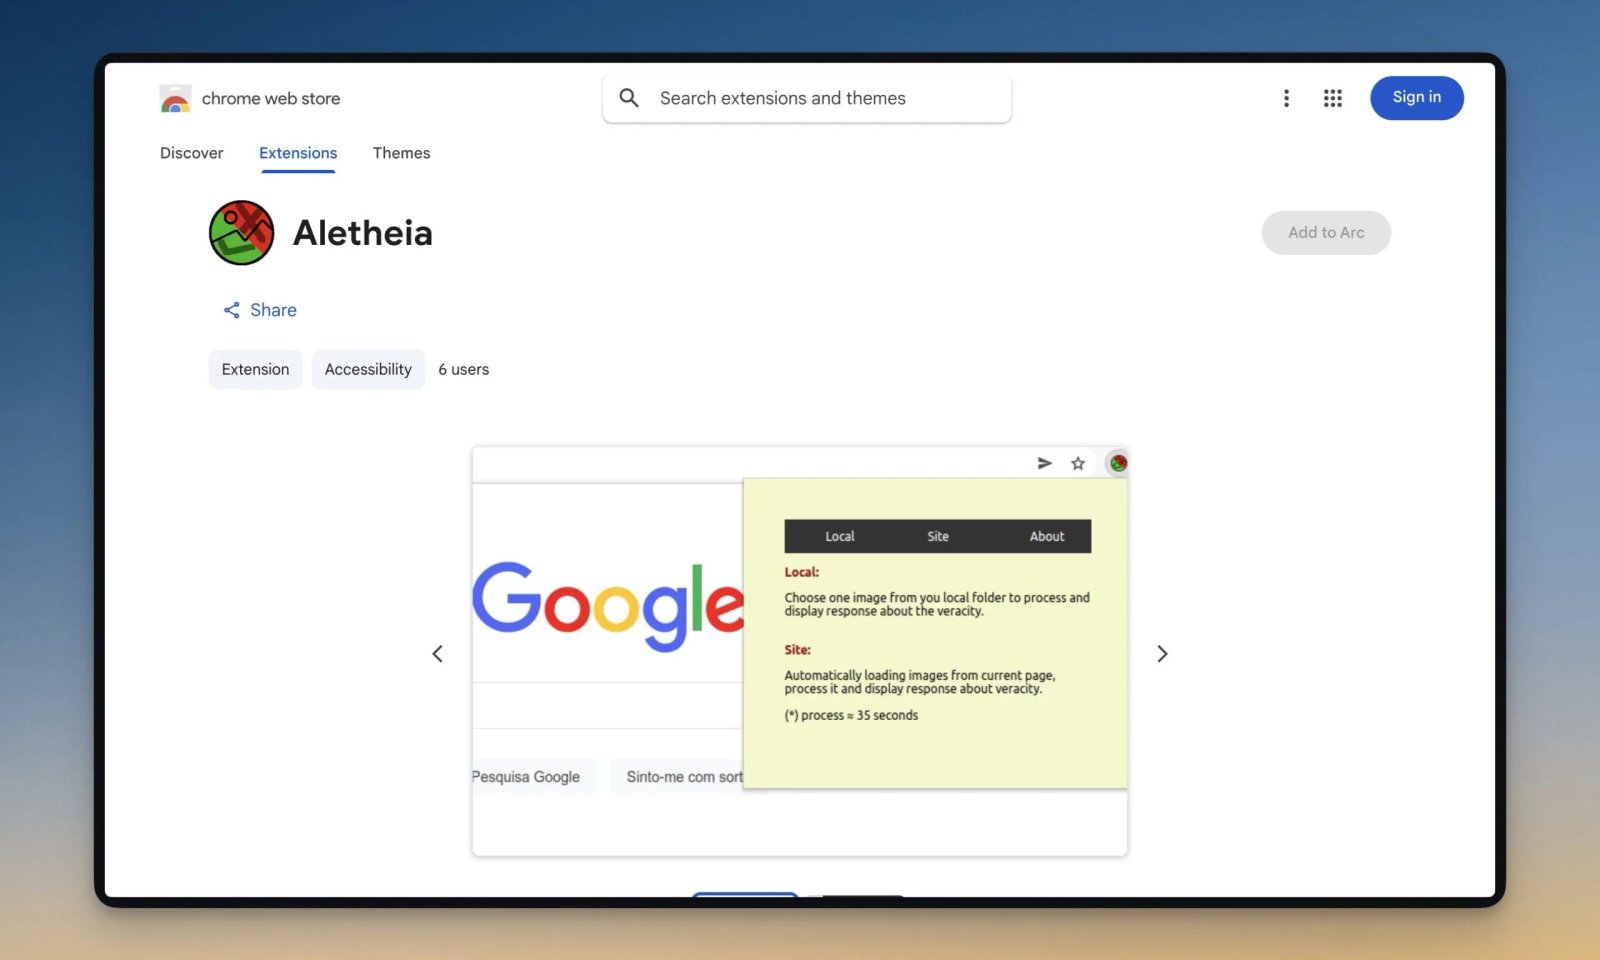Image resolution: width=1600 pixels, height=960 pixels.
Task: Switch to the Discover tab
Action: tap(191, 153)
